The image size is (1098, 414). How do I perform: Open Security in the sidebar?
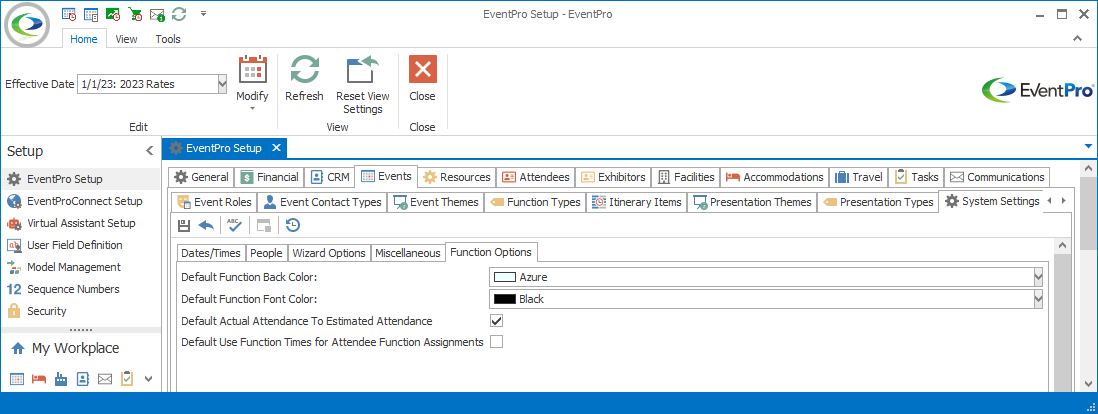(x=81, y=311)
